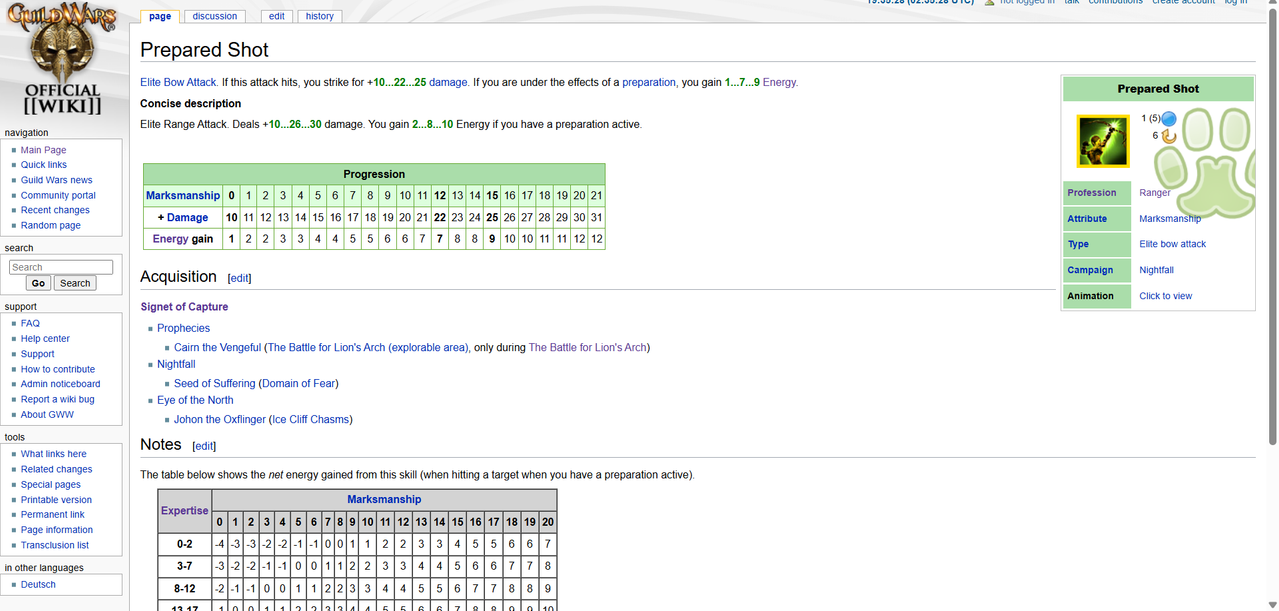
Task: Open What links here tool
Action: [x=54, y=454]
